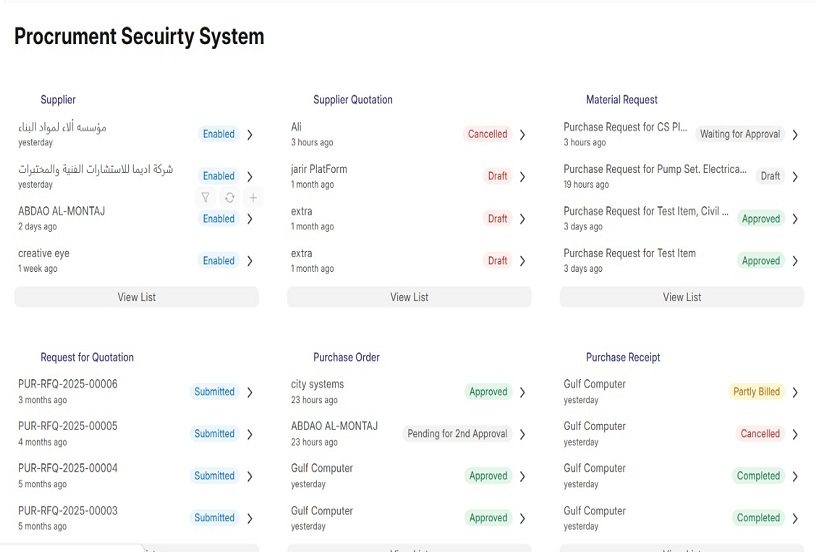Click the refresh icon in Supplier card
Image resolution: width=816 pixels, height=552 pixels.
pos(229,198)
